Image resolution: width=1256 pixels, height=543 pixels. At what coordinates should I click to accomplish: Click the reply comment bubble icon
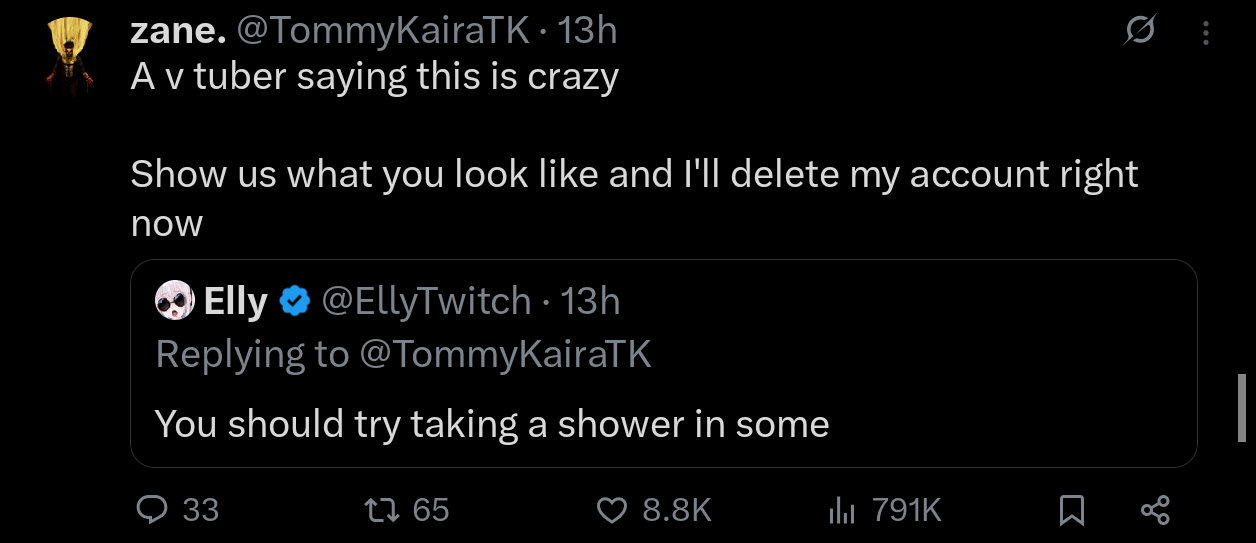pyautogui.click(x=151, y=511)
